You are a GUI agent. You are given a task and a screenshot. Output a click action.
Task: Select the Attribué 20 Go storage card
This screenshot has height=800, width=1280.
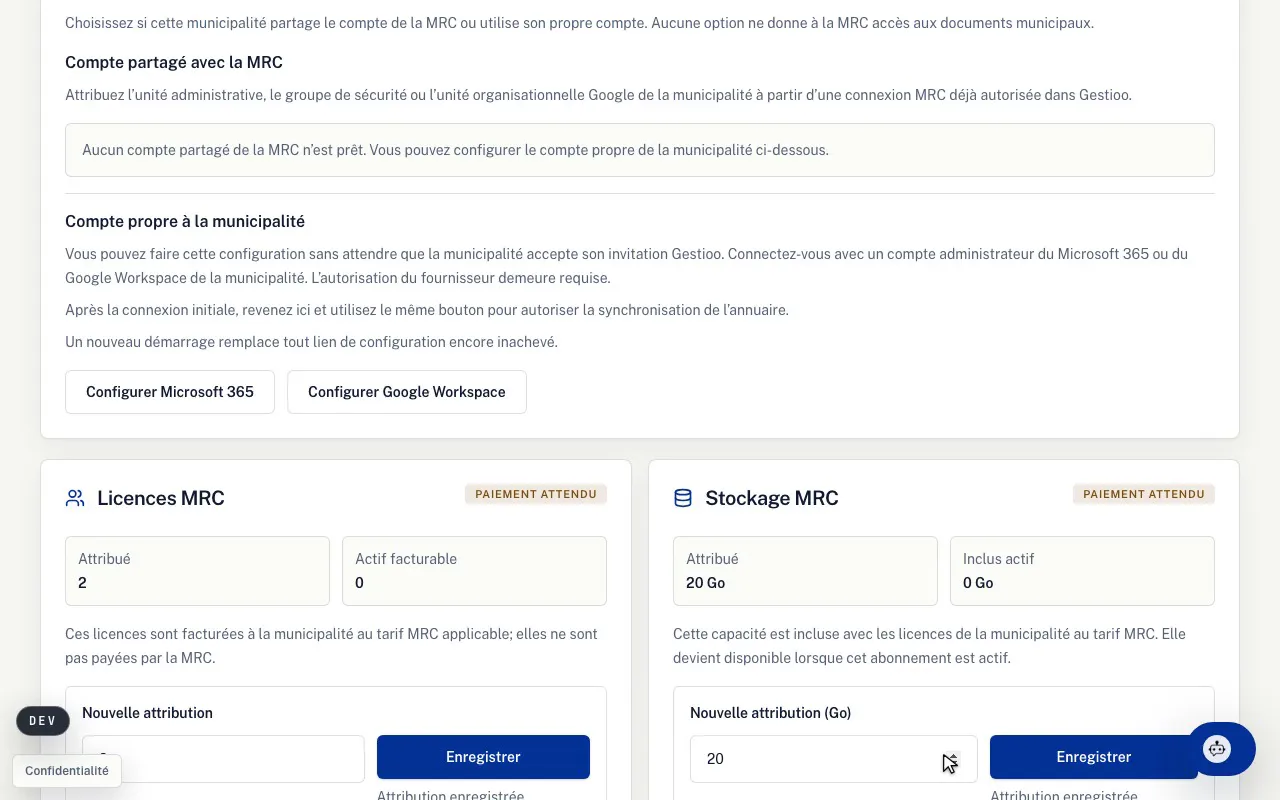tap(805, 571)
